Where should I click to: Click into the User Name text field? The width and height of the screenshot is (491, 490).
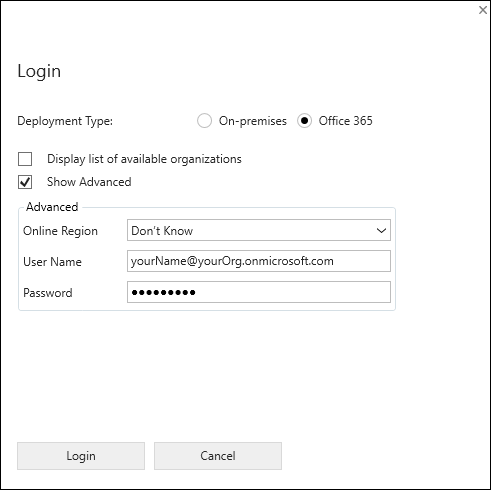[259, 261]
